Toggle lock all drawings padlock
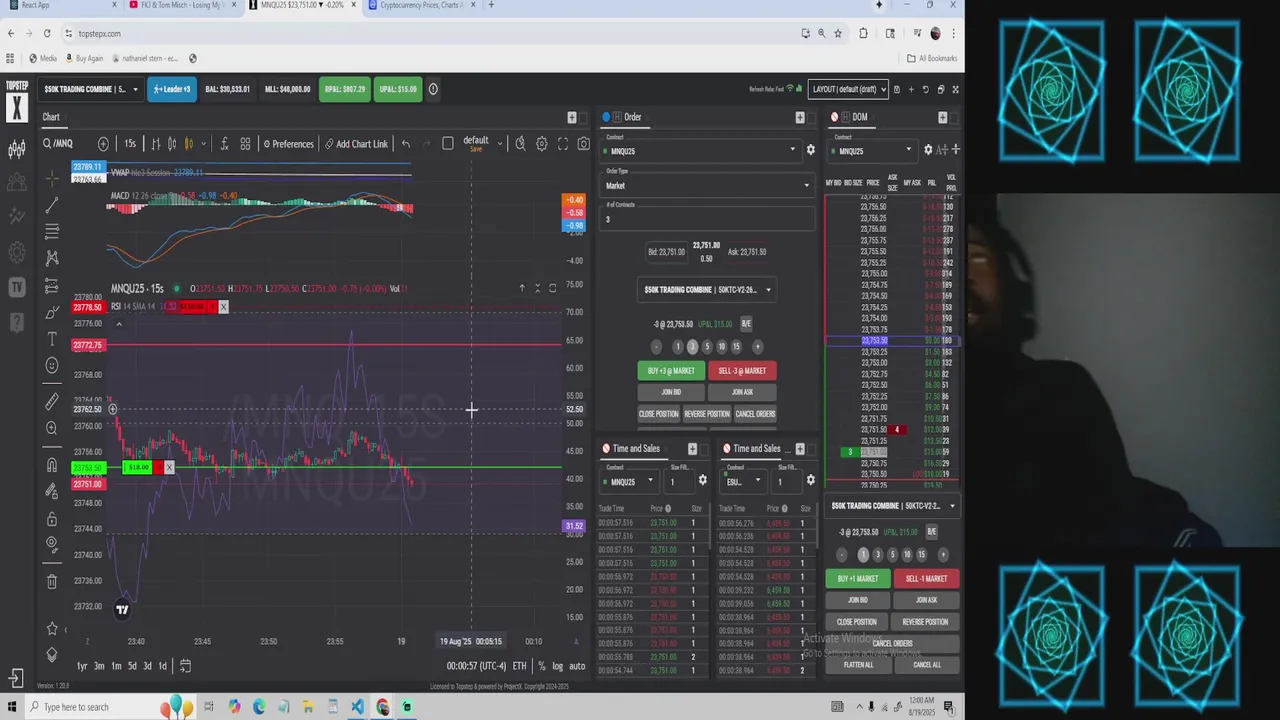1280x720 pixels. [52, 519]
